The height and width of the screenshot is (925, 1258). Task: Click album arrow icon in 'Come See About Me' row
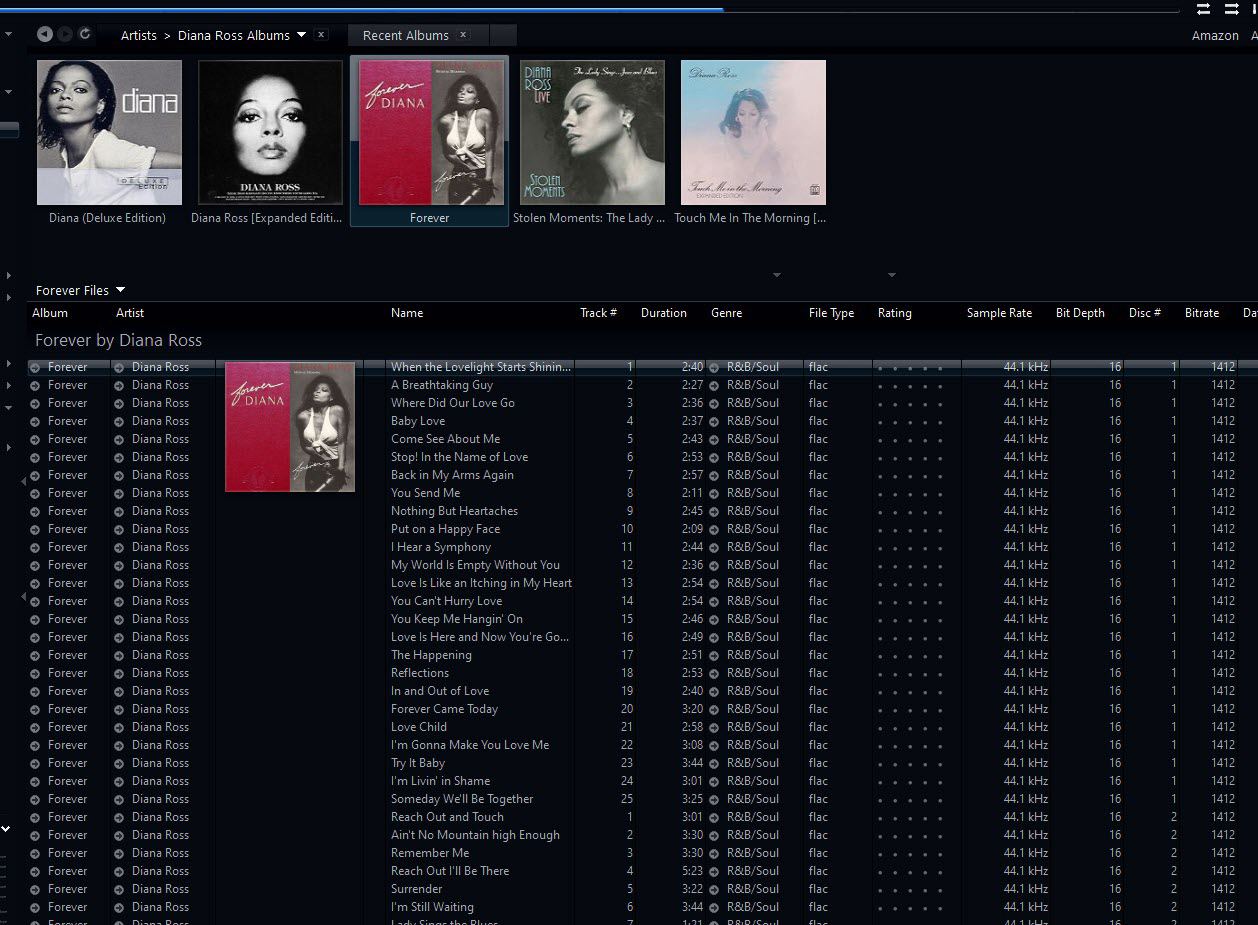(35, 439)
